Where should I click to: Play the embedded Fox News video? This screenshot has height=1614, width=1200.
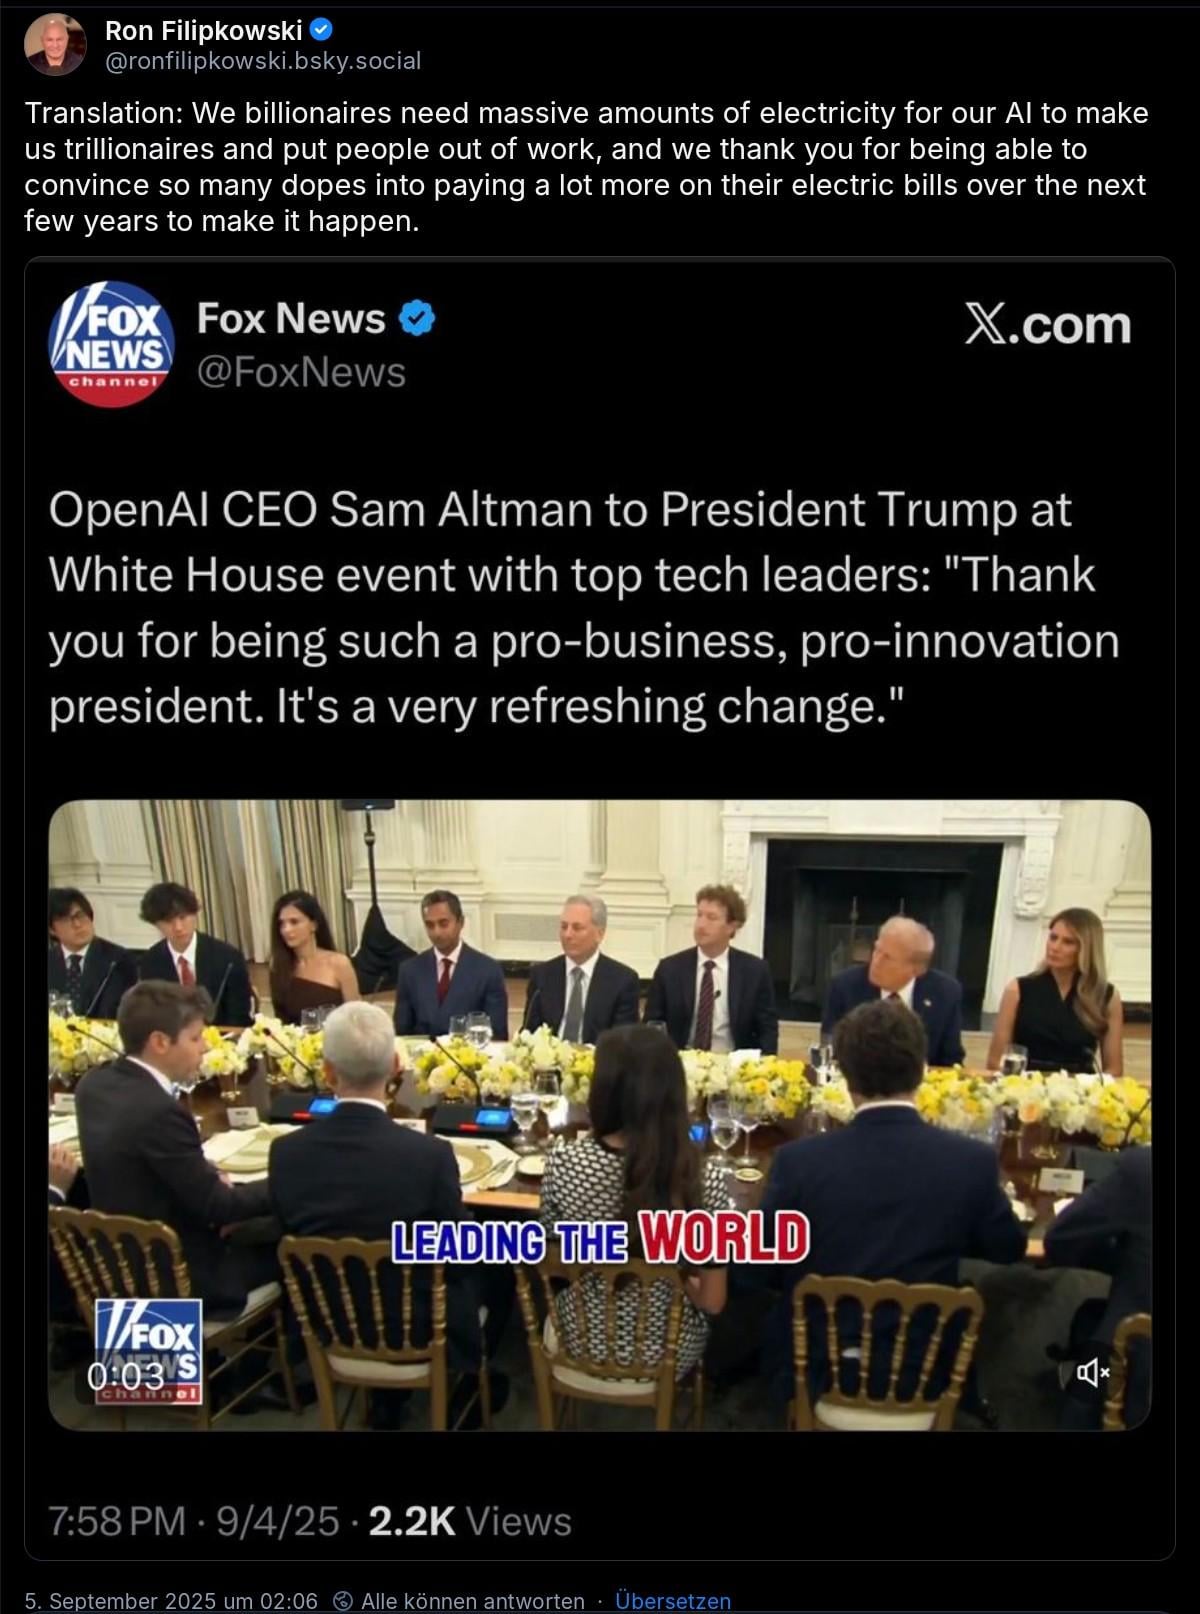coord(599,1115)
